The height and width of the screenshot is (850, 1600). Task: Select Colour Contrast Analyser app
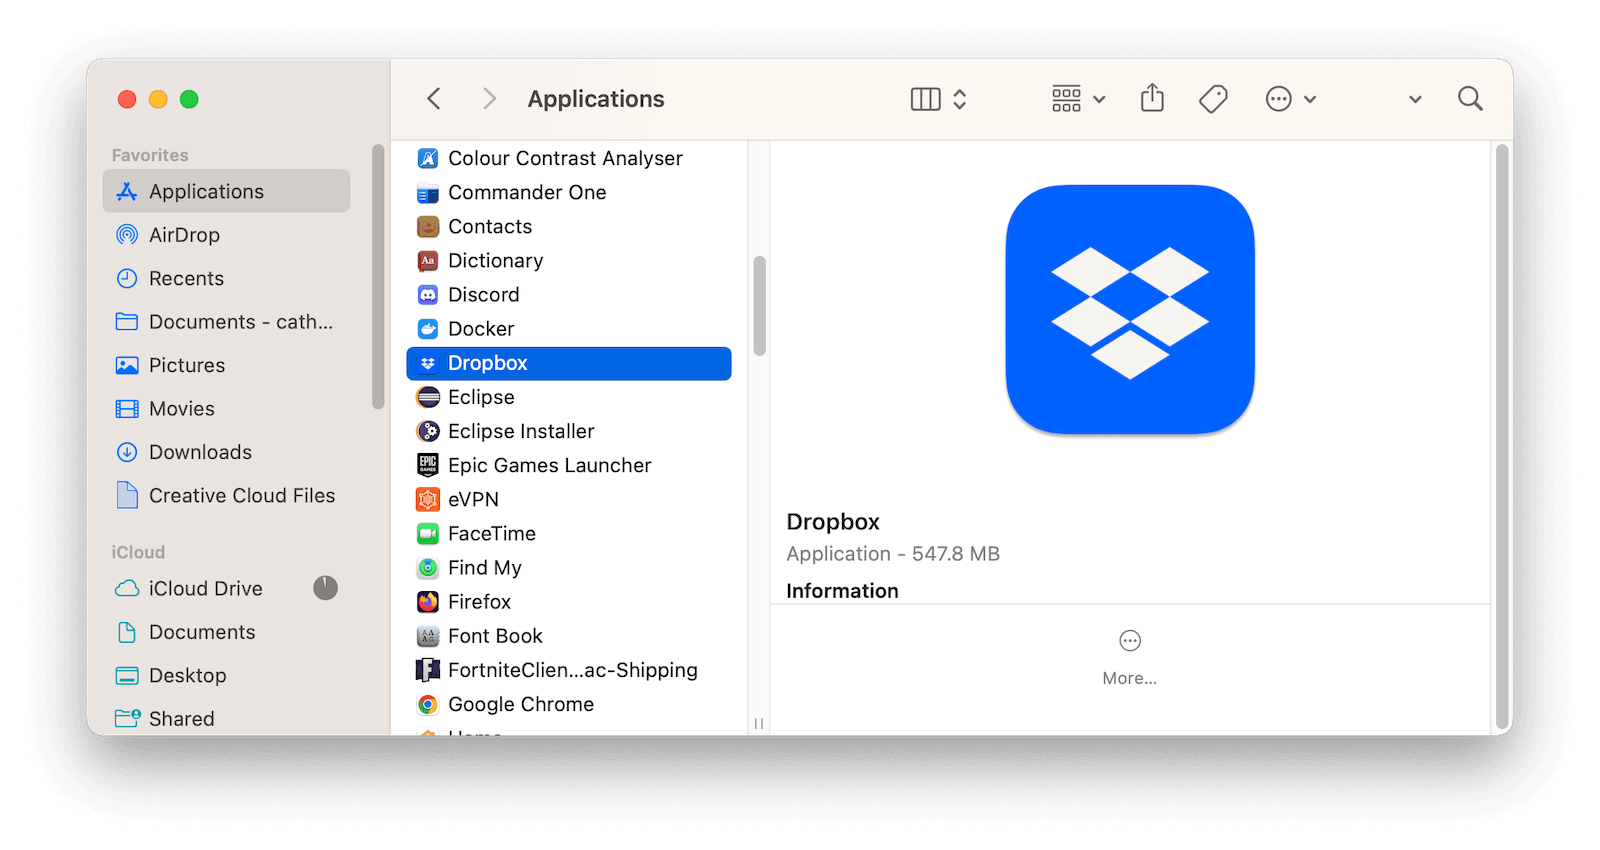(569, 158)
